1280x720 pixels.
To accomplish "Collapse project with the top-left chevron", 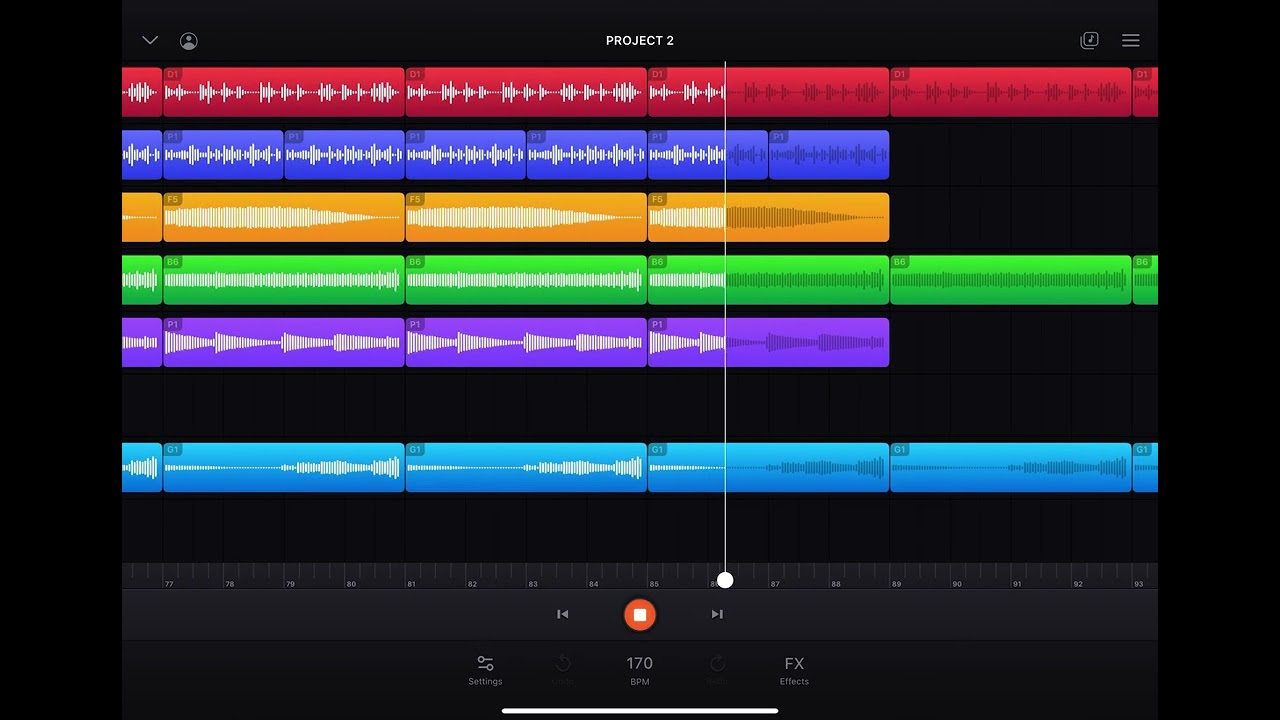I will click(150, 40).
